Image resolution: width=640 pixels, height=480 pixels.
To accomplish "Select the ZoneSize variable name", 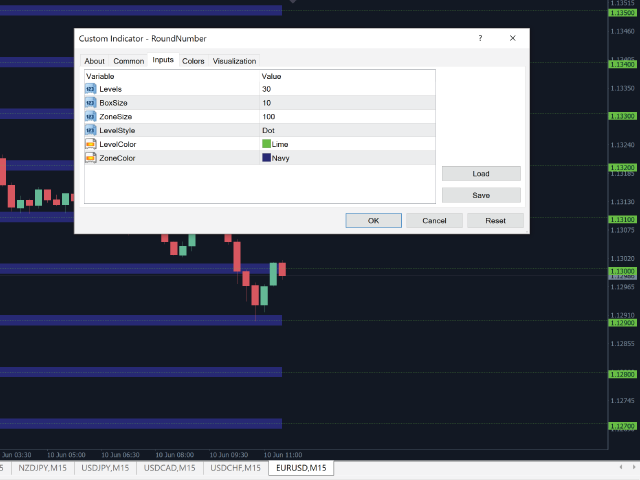I will 116,117.
